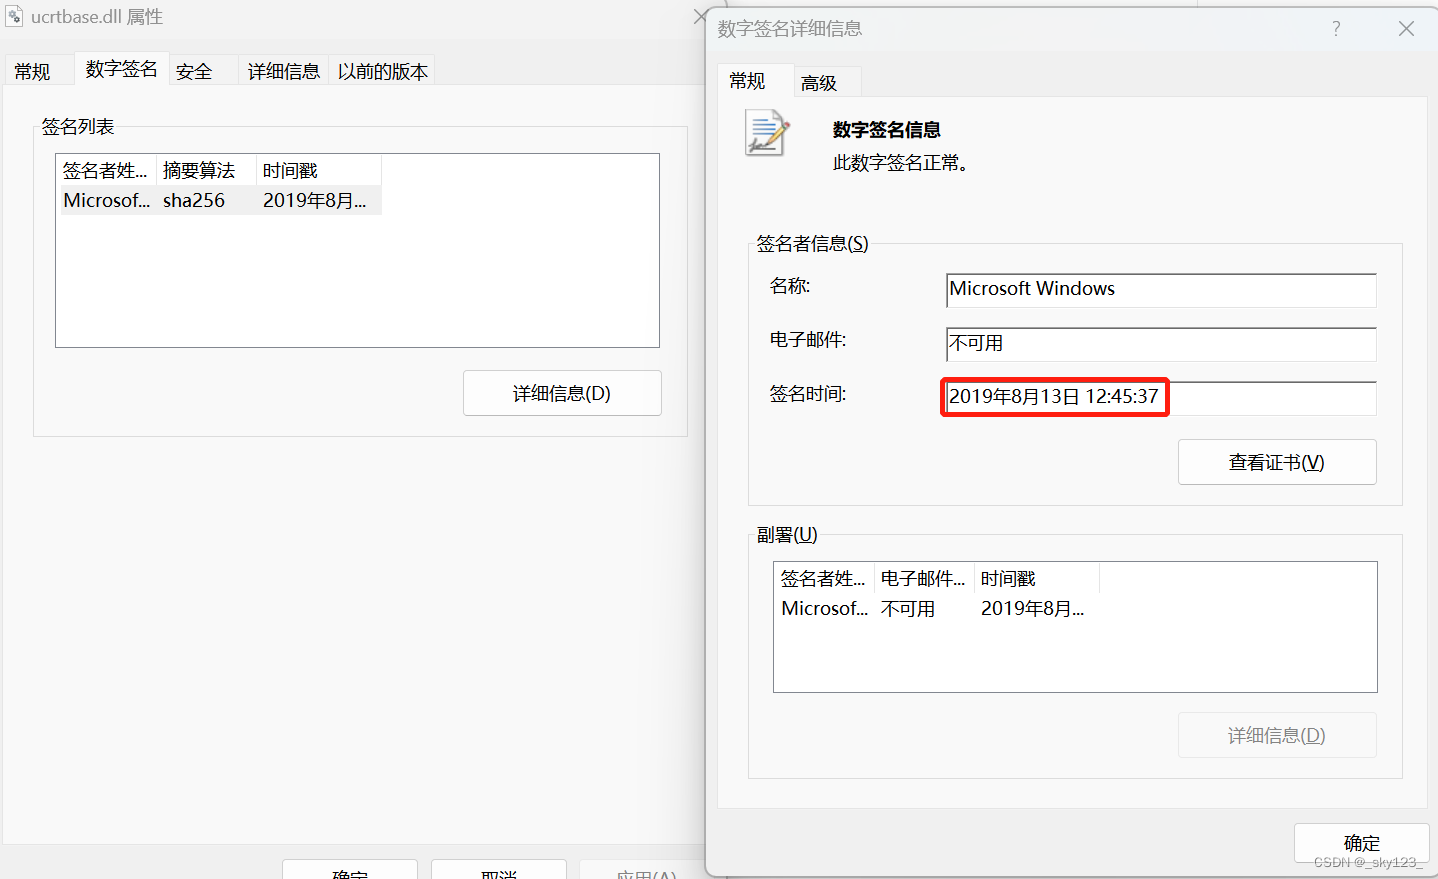Screen dimensions: 1438x879
Task: Close the 数字签名详细信息 dialog
Action: (x=1406, y=29)
